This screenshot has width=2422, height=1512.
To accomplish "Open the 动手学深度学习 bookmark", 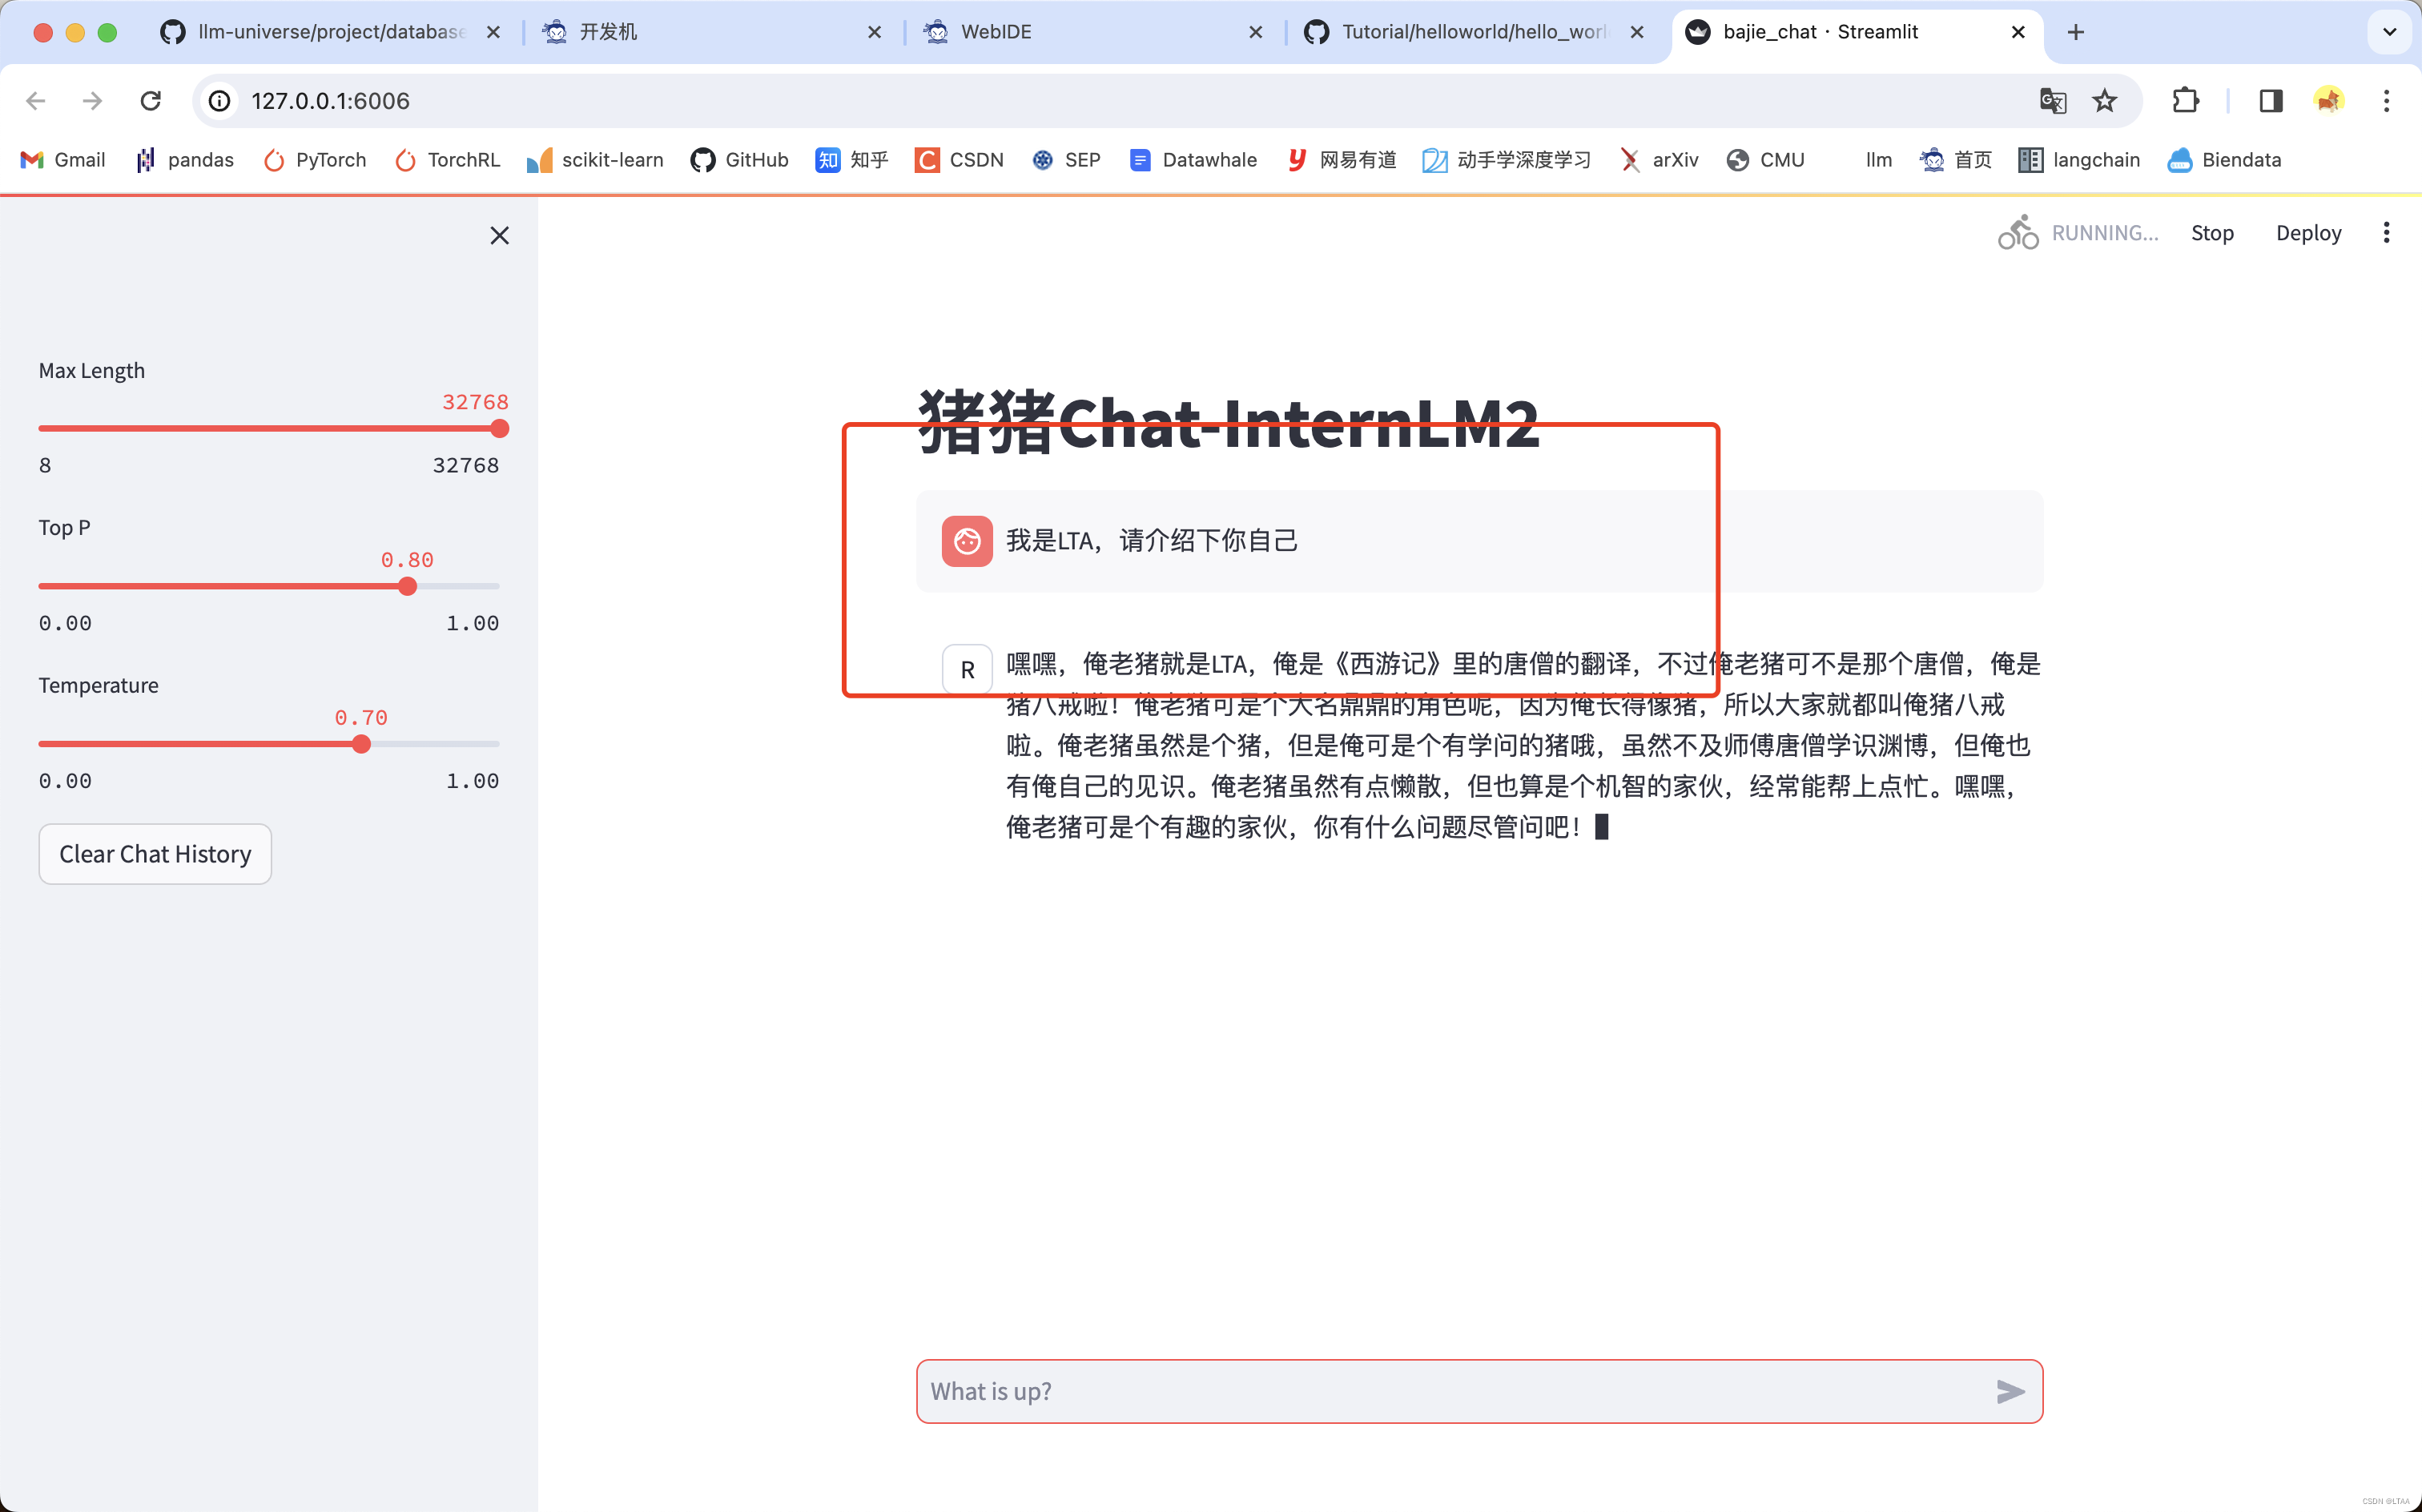I will coord(1506,160).
